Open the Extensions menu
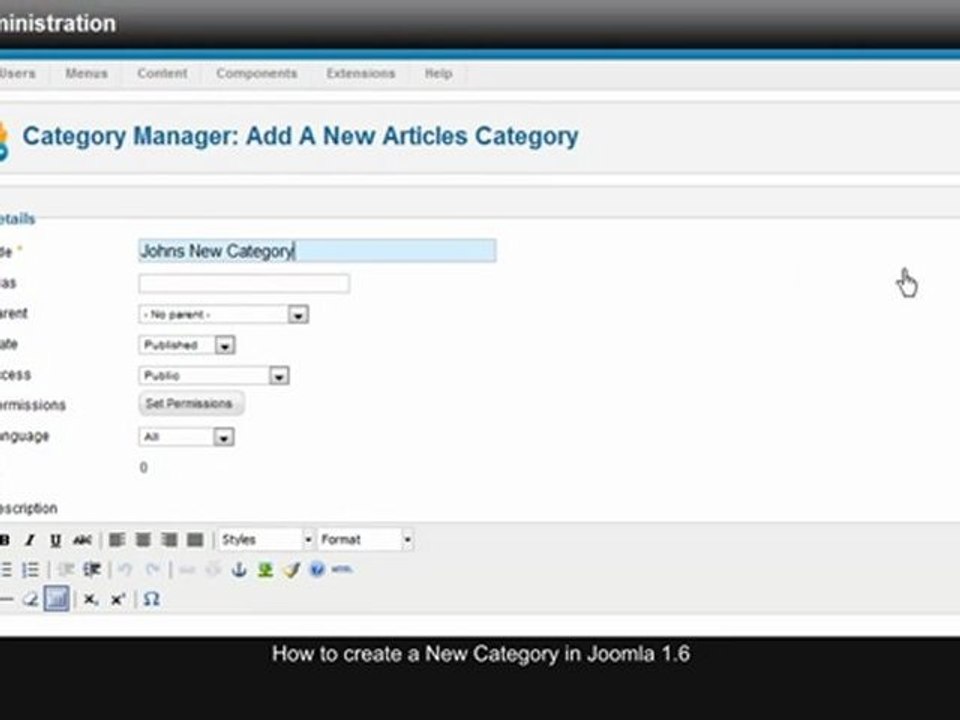960x720 pixels. tap(361, 73)
